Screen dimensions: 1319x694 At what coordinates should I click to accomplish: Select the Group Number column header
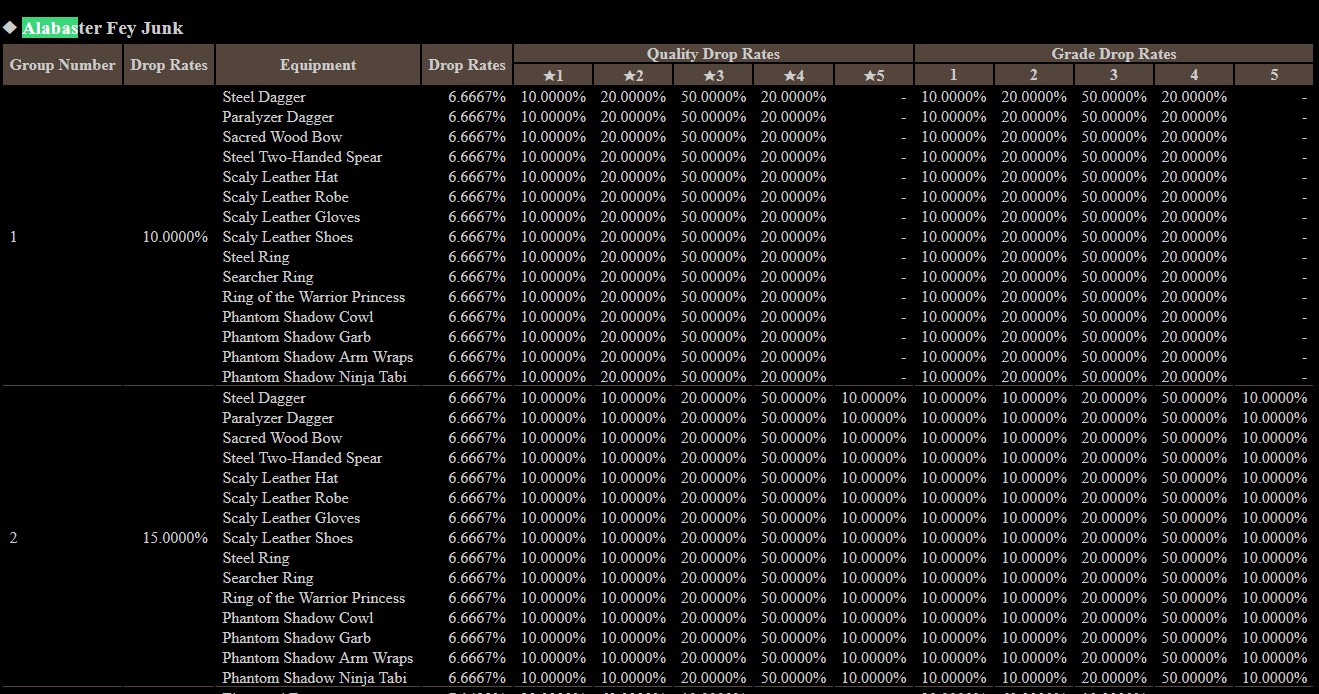click(x=63, y=65)
